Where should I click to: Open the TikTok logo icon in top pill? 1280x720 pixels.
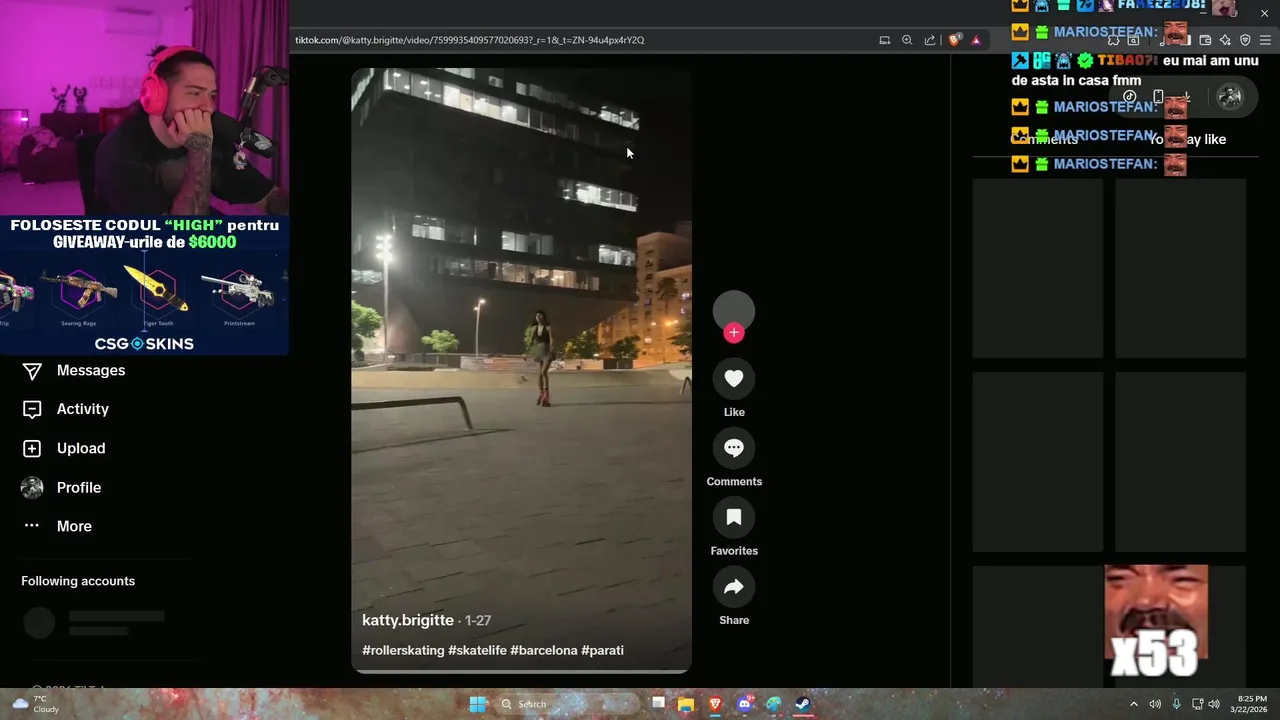click(1129, 97)
